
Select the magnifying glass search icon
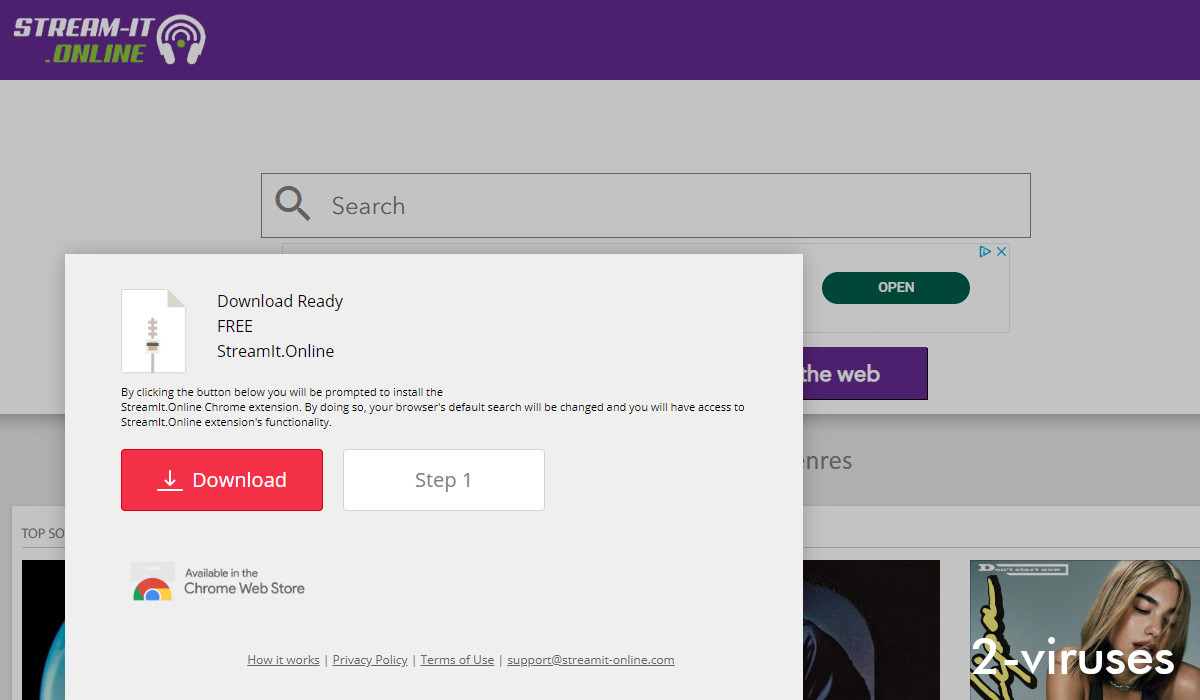click(293, 203)
